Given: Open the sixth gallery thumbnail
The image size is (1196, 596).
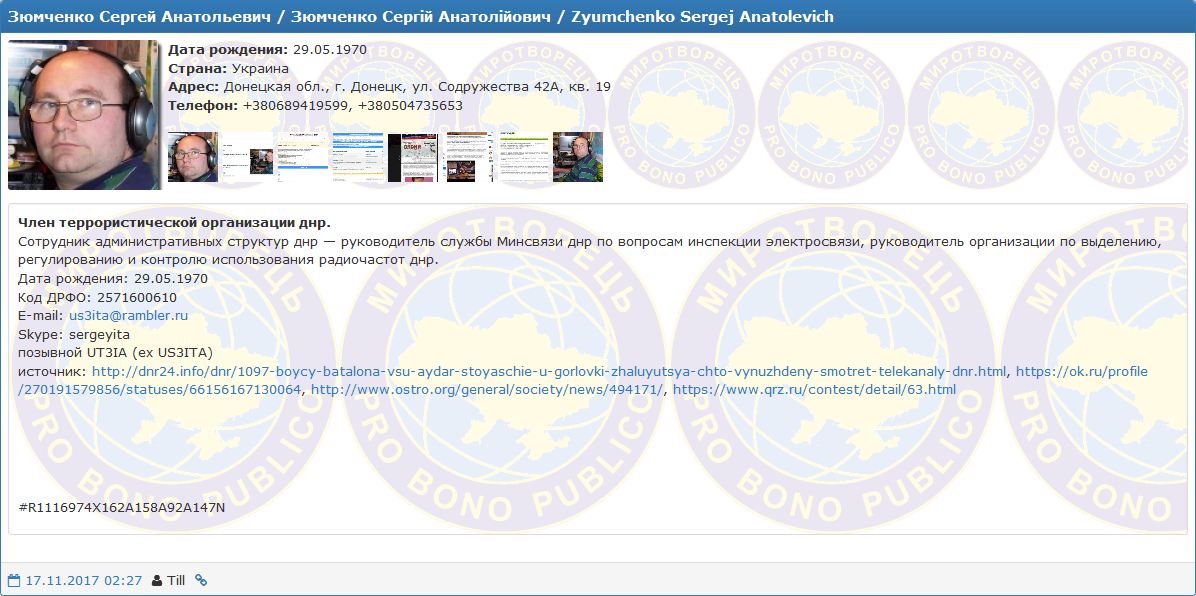Looking at the screenshot, I should click(x=468, y=157).
